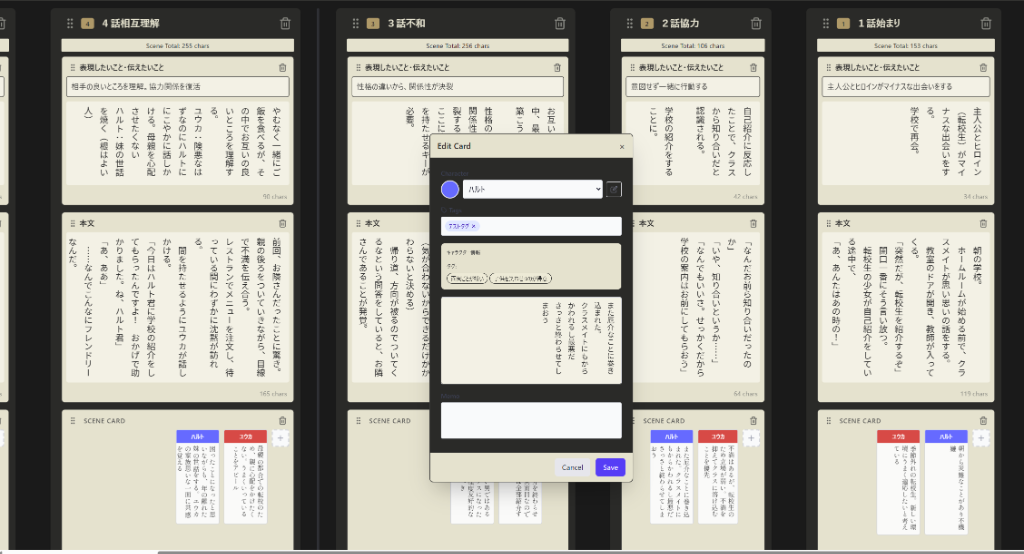Save the edited card
Image resolution: width=1024 pixels, height=554 pixels.
pos(610,467)
